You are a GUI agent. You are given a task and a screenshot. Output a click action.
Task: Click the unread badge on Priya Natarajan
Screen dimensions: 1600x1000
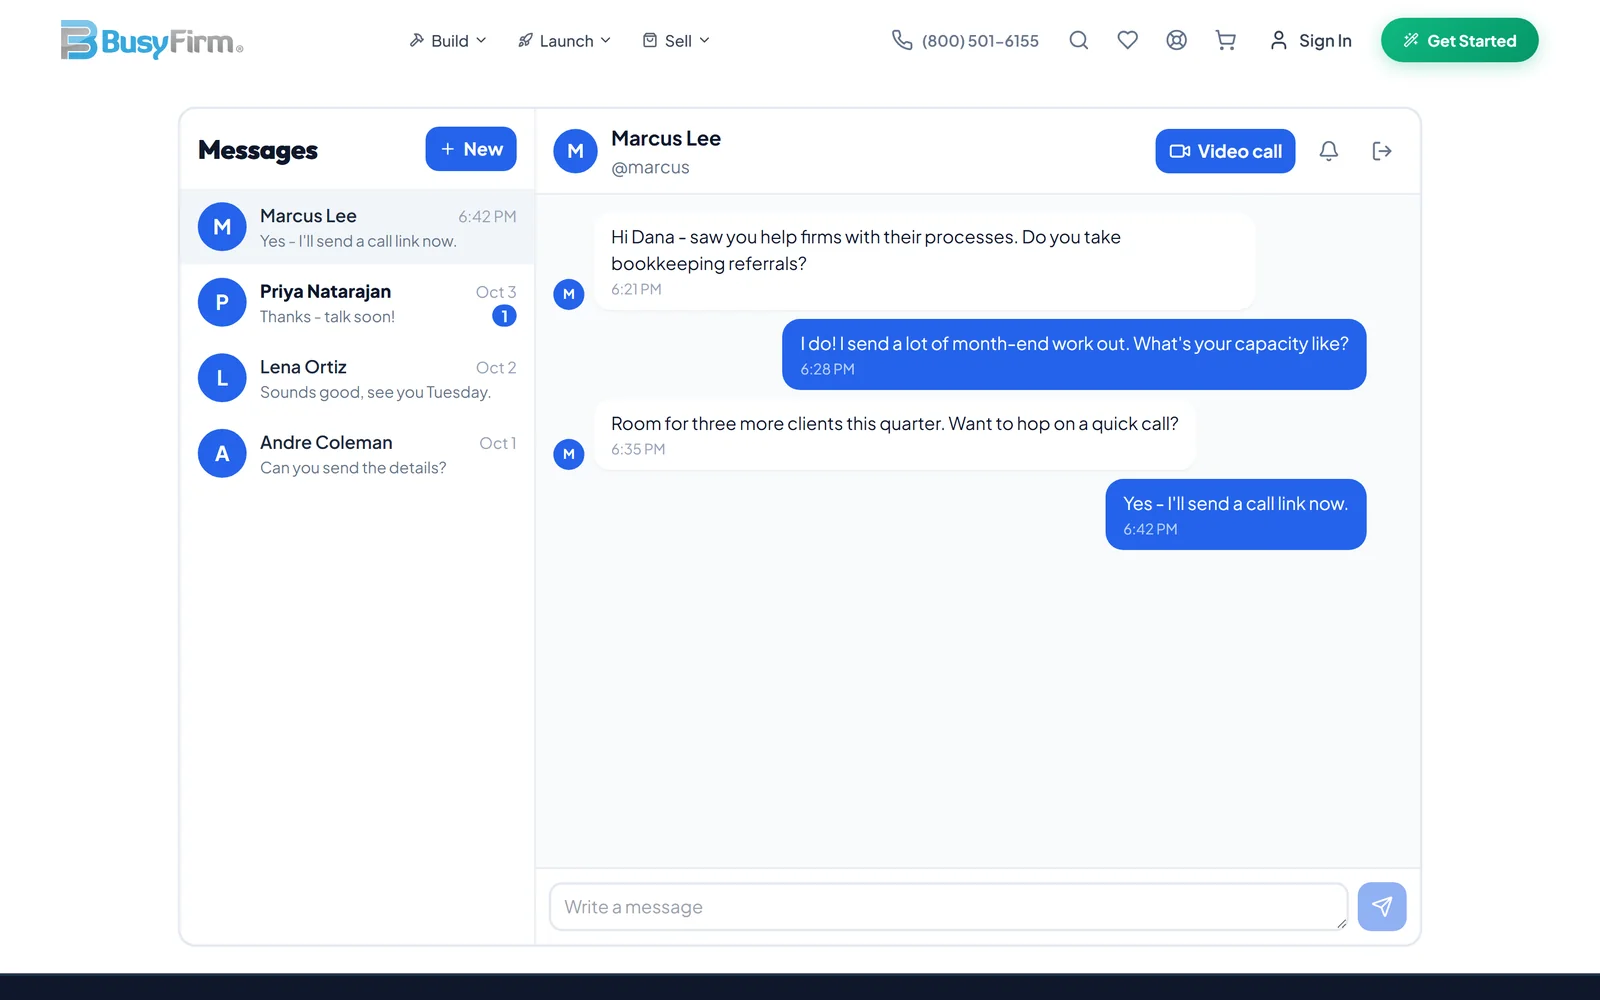pyautogui.click(x=504, y=316)
